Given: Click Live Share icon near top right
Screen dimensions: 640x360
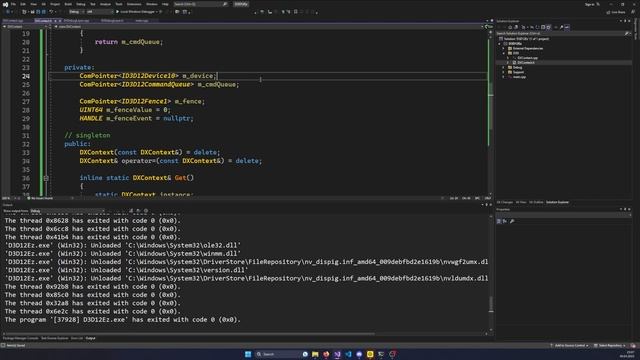Looking at the screenshot, I should pyautogui.click(x=608, y=12).
